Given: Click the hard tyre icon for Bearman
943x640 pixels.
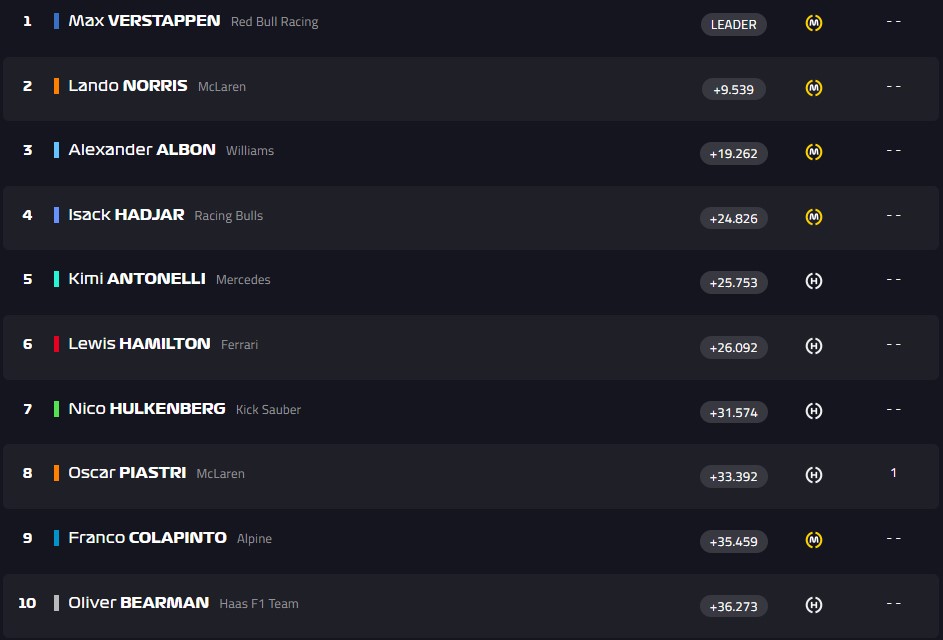Looking at the screenshot, I should pos(814,604).
